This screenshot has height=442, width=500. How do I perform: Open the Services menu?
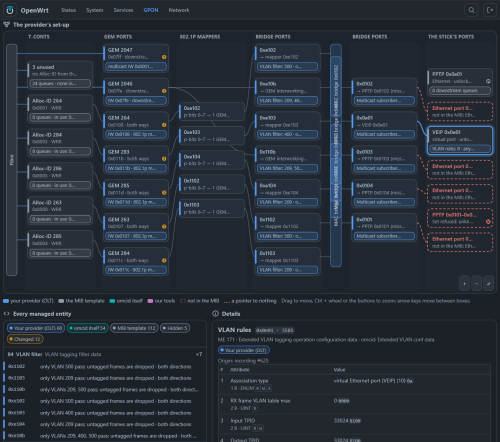[x=123, y=10]
